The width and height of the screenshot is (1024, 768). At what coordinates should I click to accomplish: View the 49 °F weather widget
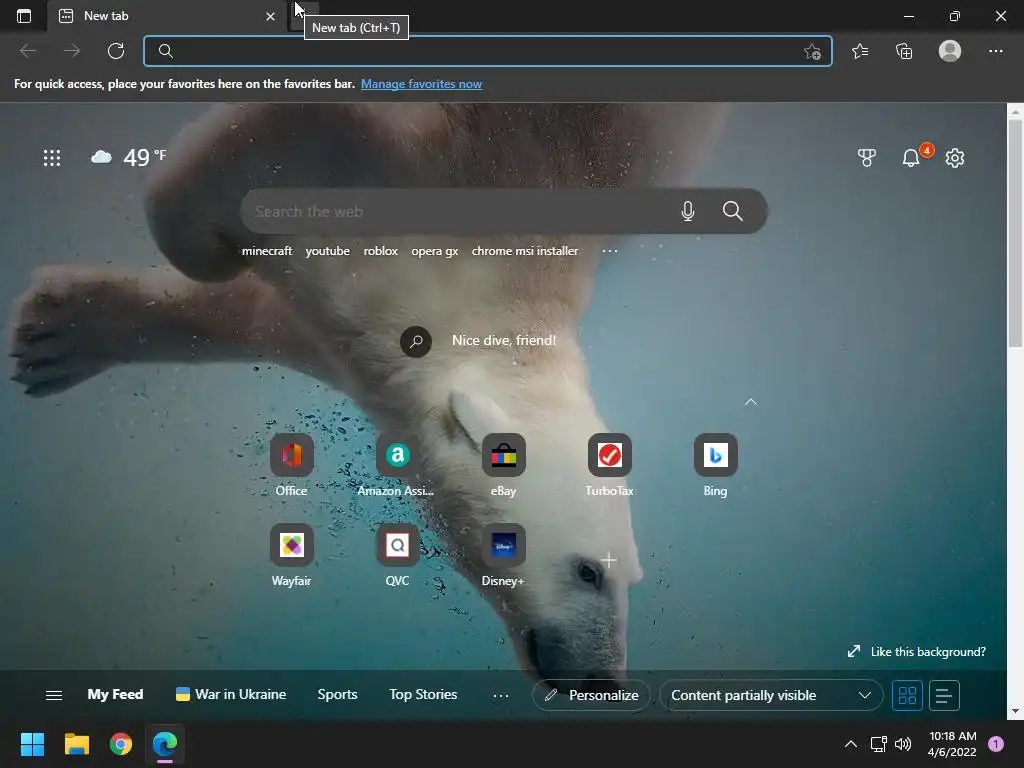[x=129, y=157]
